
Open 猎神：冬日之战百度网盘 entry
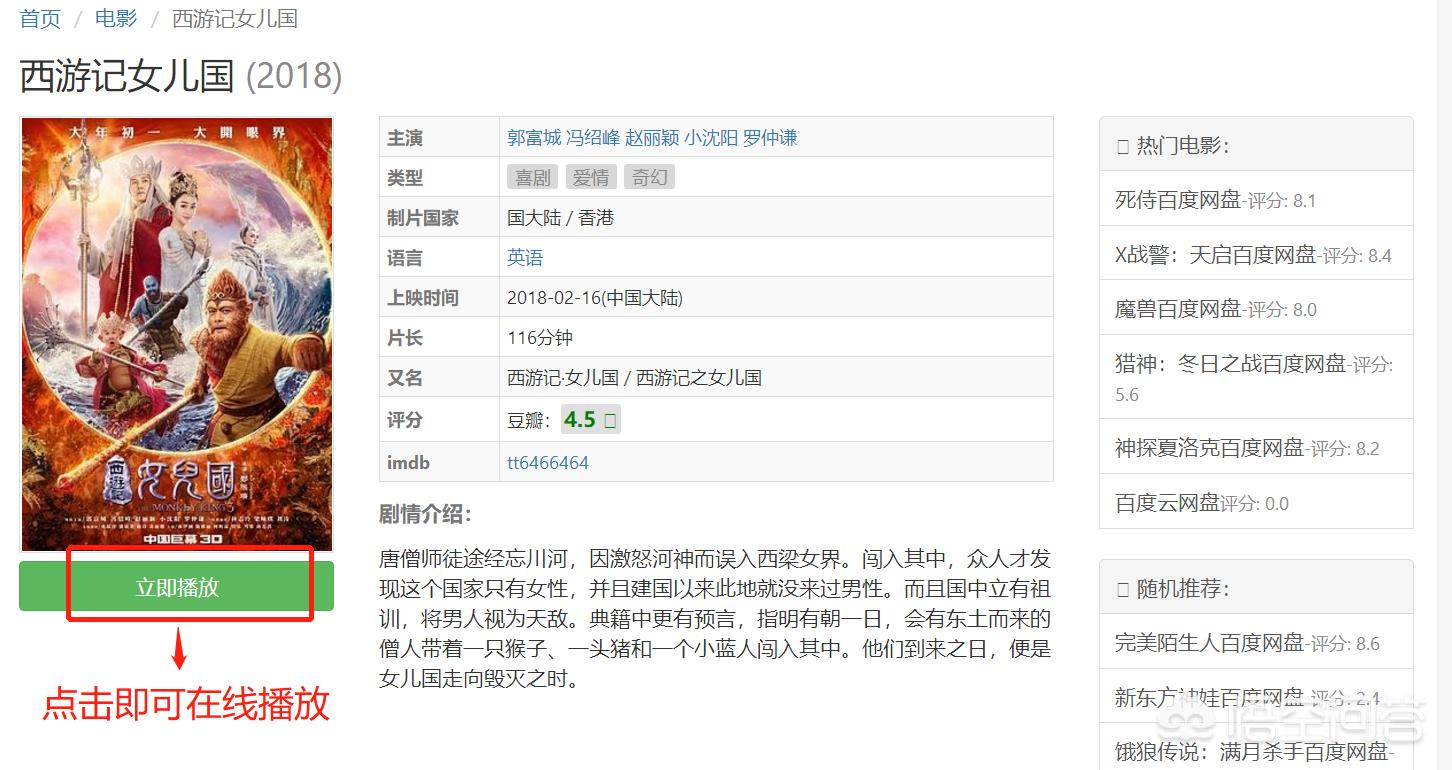[1231, 363]
